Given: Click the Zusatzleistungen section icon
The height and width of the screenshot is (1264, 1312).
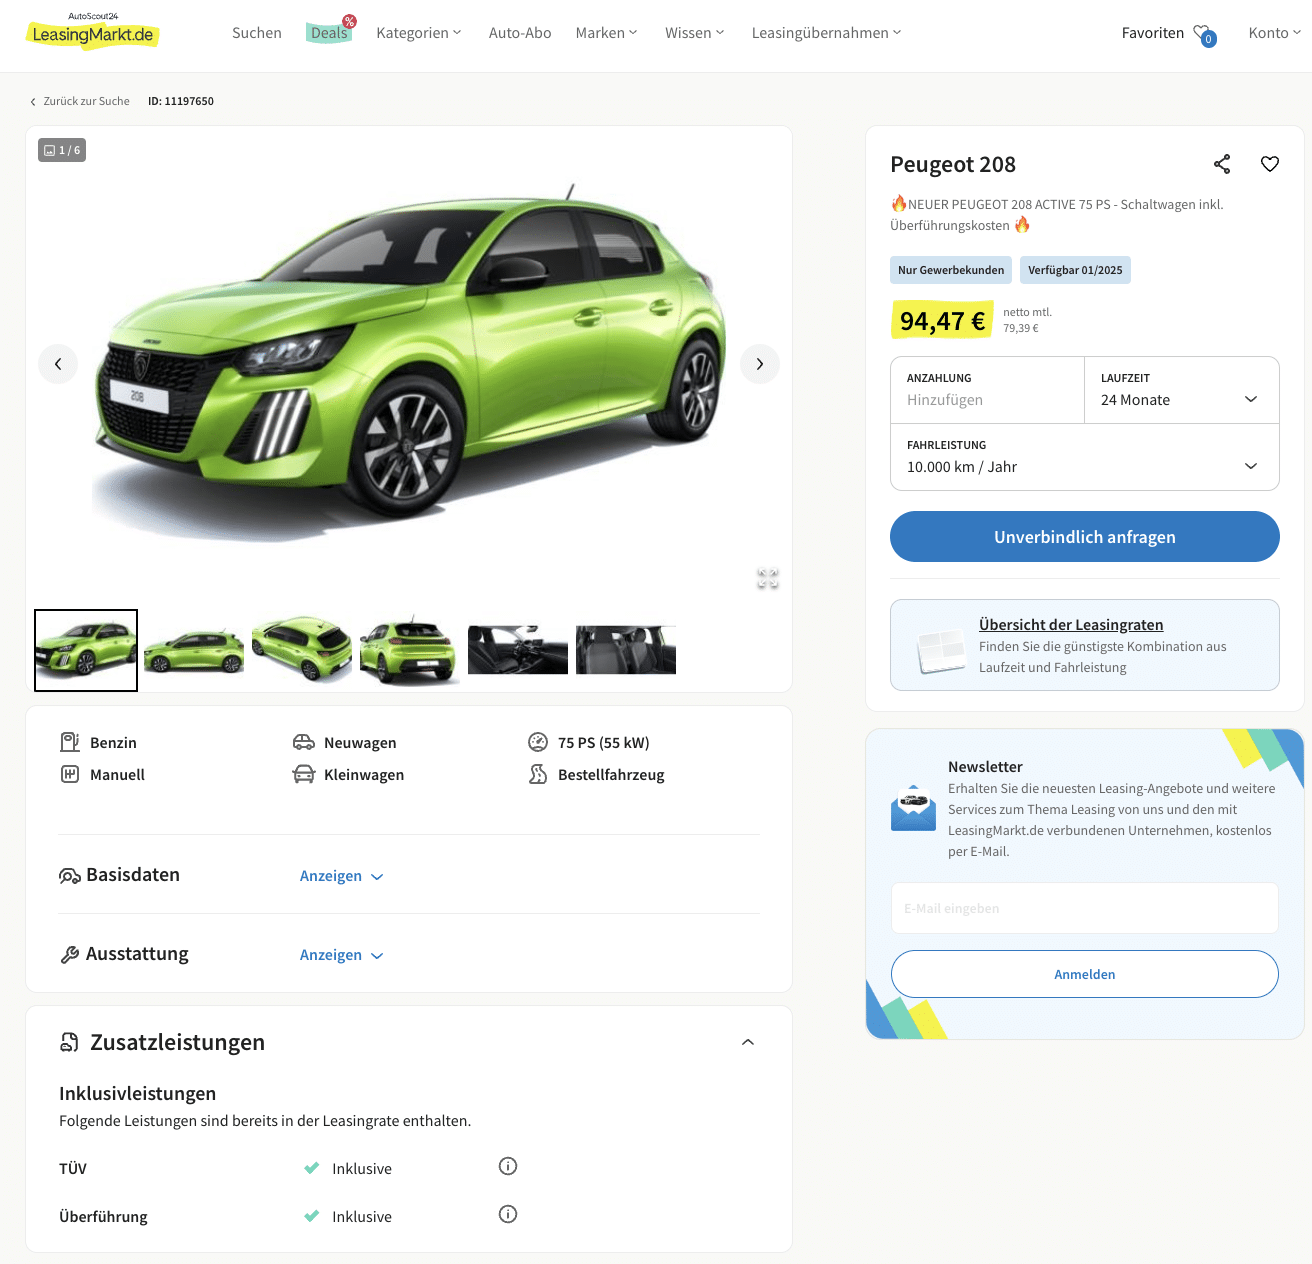Looking at the screenshot, I should pyautogui.click(x=69, y=1042).
